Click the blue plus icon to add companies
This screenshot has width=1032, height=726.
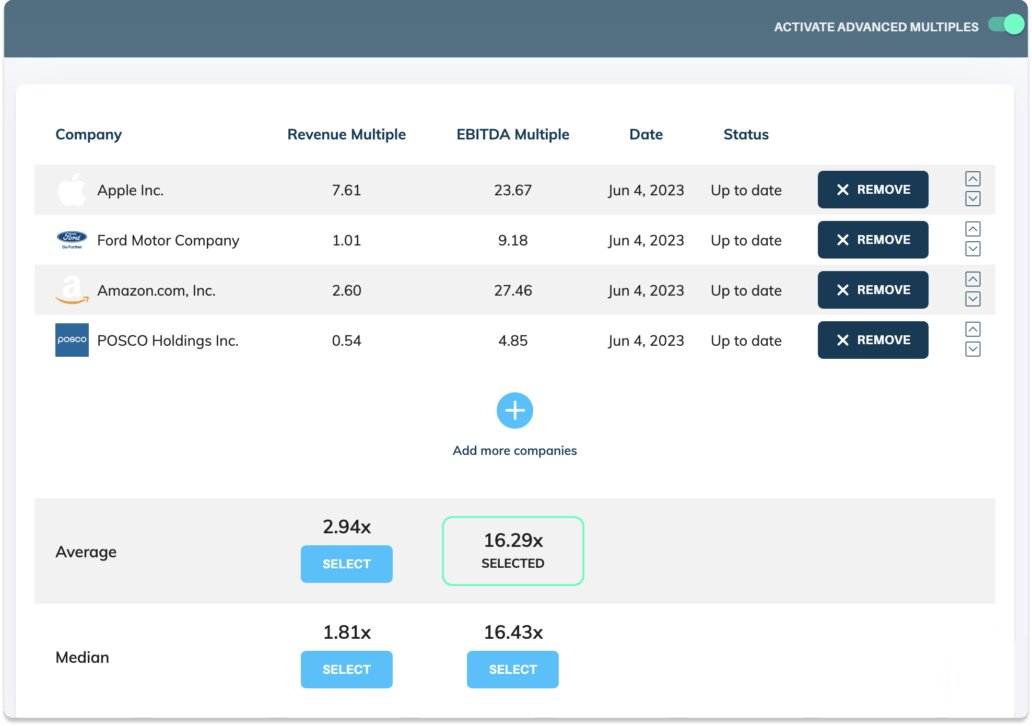coord(514,410)
